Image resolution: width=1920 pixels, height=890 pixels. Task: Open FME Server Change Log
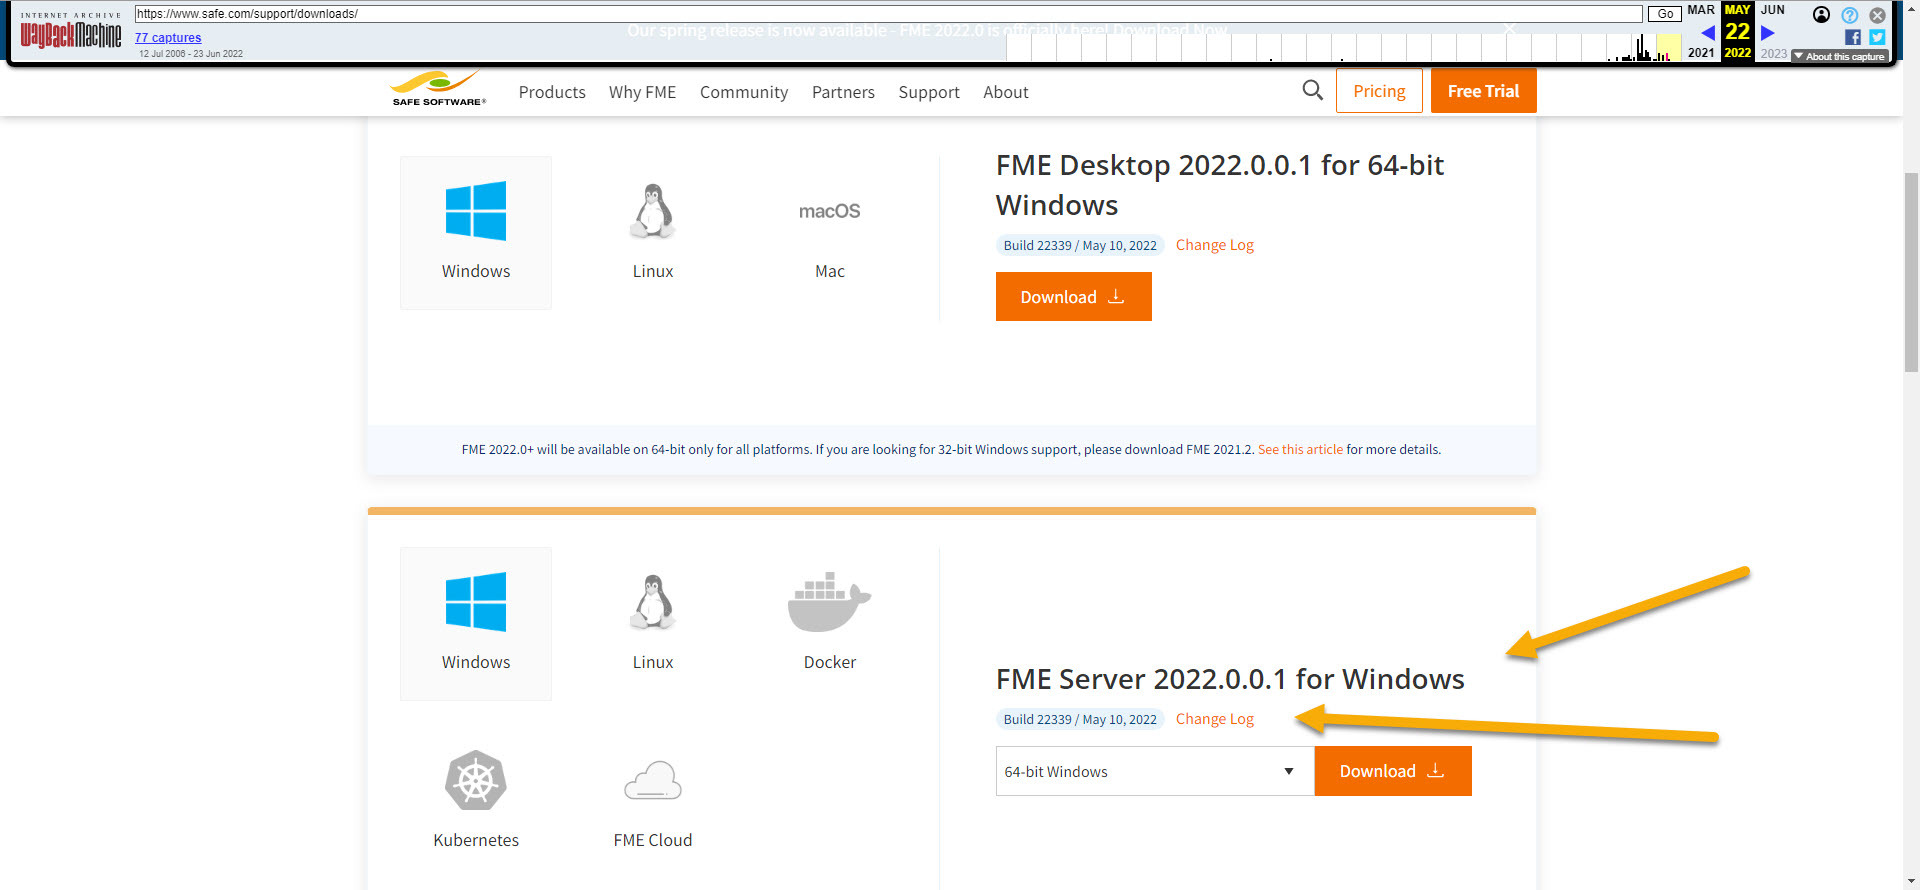click(1214, 719)
